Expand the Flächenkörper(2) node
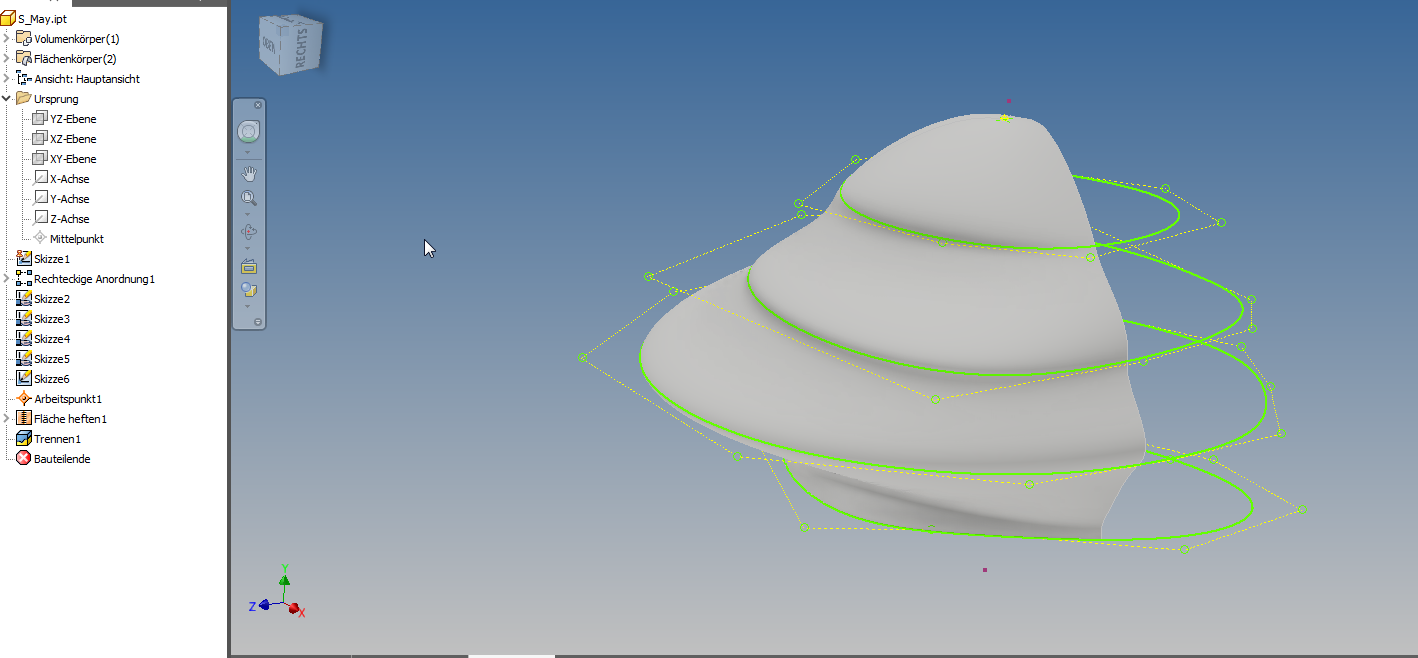1418x658 pixels. [x=8, y=58]
